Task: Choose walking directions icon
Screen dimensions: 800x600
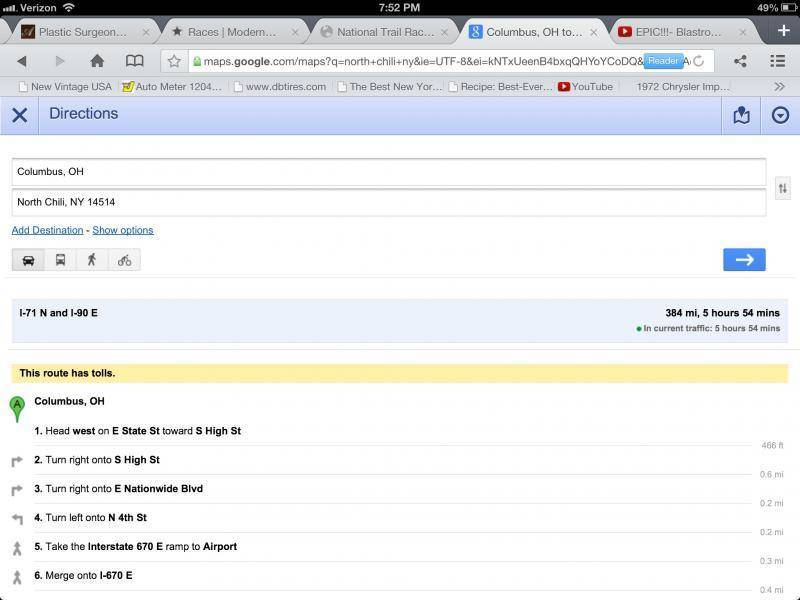Action: [92, 260]
